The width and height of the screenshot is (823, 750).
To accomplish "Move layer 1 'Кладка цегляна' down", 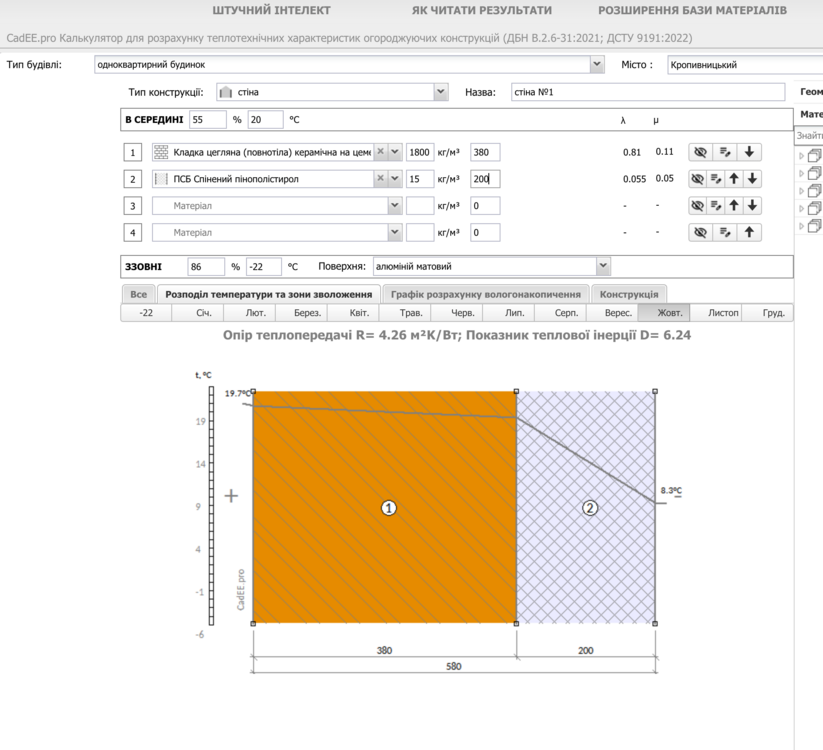I will [749, 152].
